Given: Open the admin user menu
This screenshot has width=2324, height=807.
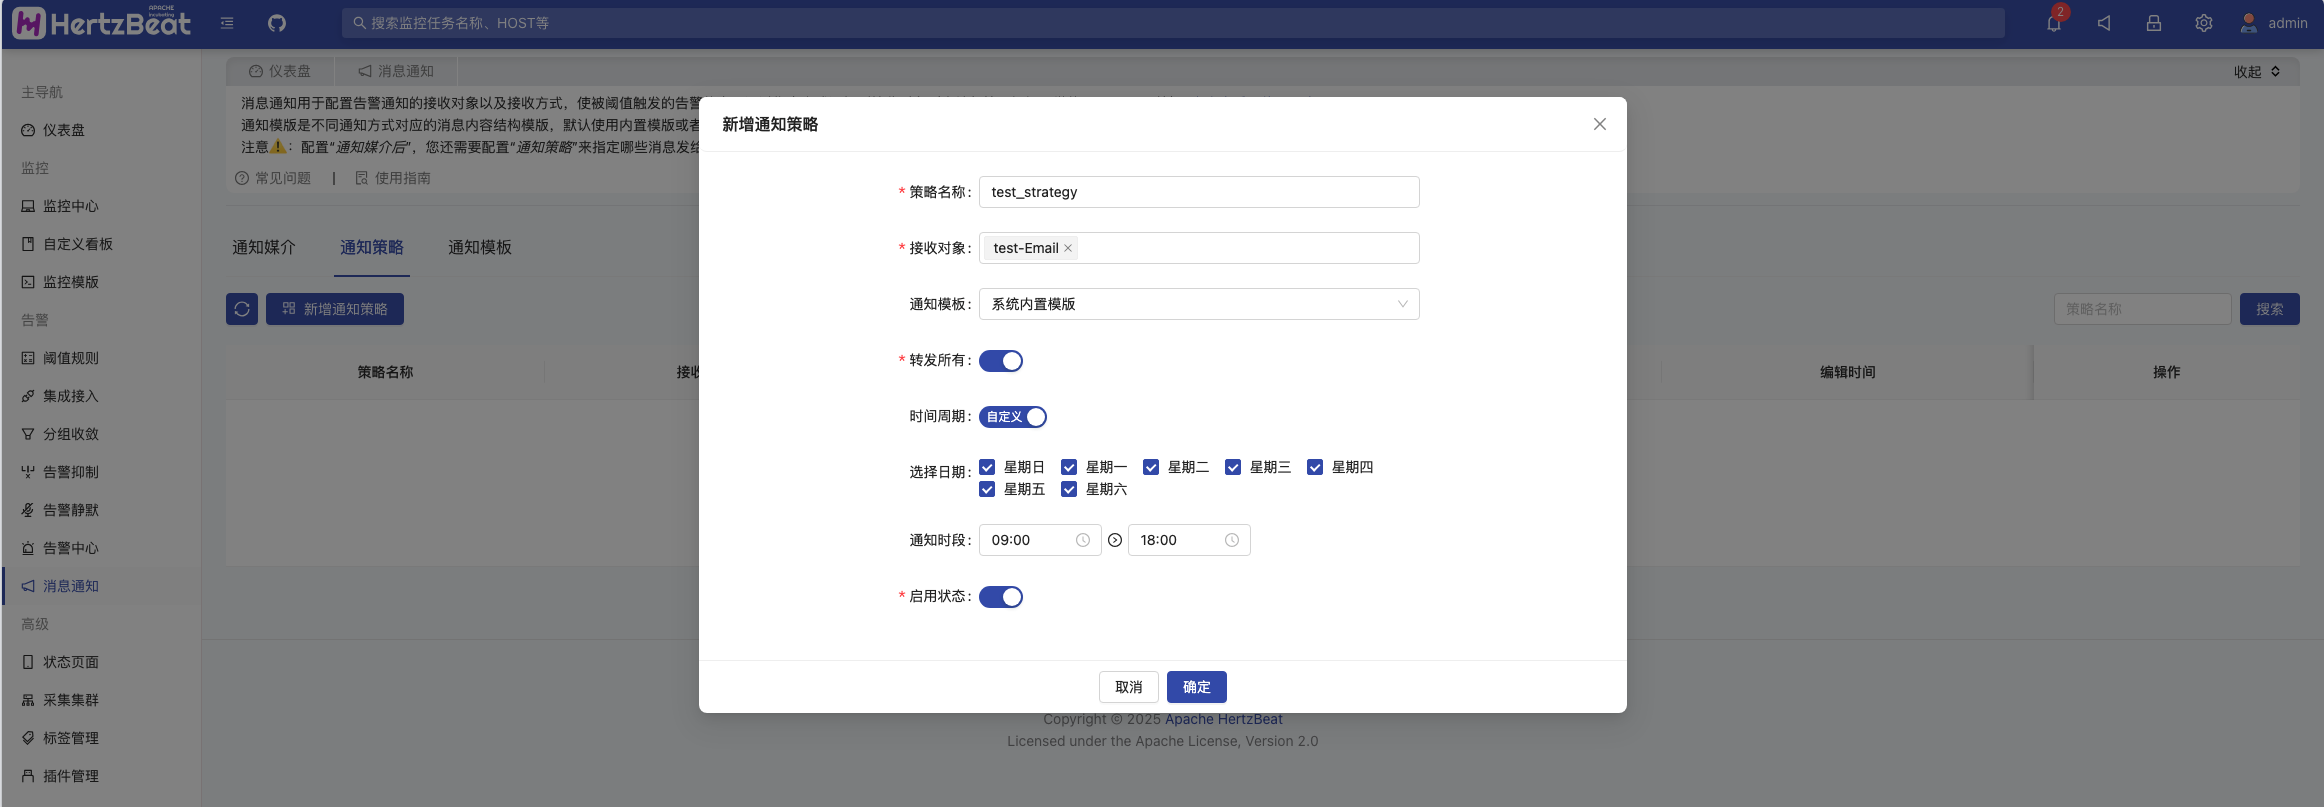Looking at the screenshot, I should [2274, 23].
